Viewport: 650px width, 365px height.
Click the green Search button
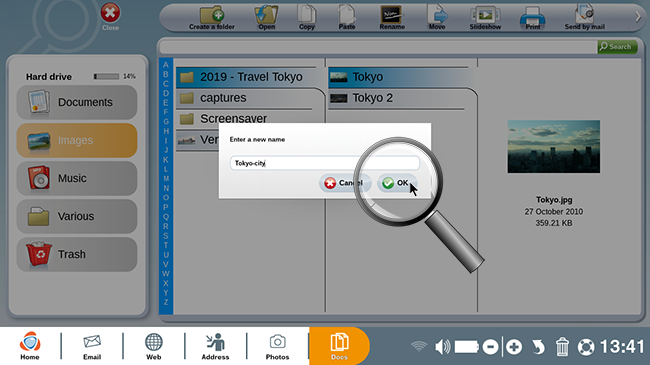617,46
